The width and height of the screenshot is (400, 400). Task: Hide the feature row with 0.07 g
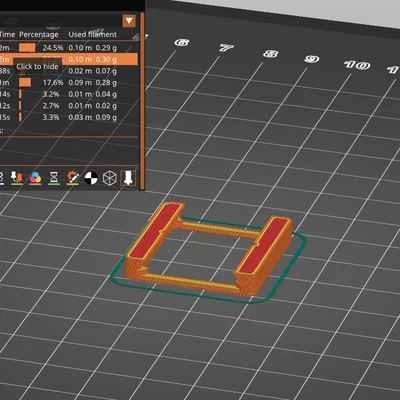click(x=69, y=71)
